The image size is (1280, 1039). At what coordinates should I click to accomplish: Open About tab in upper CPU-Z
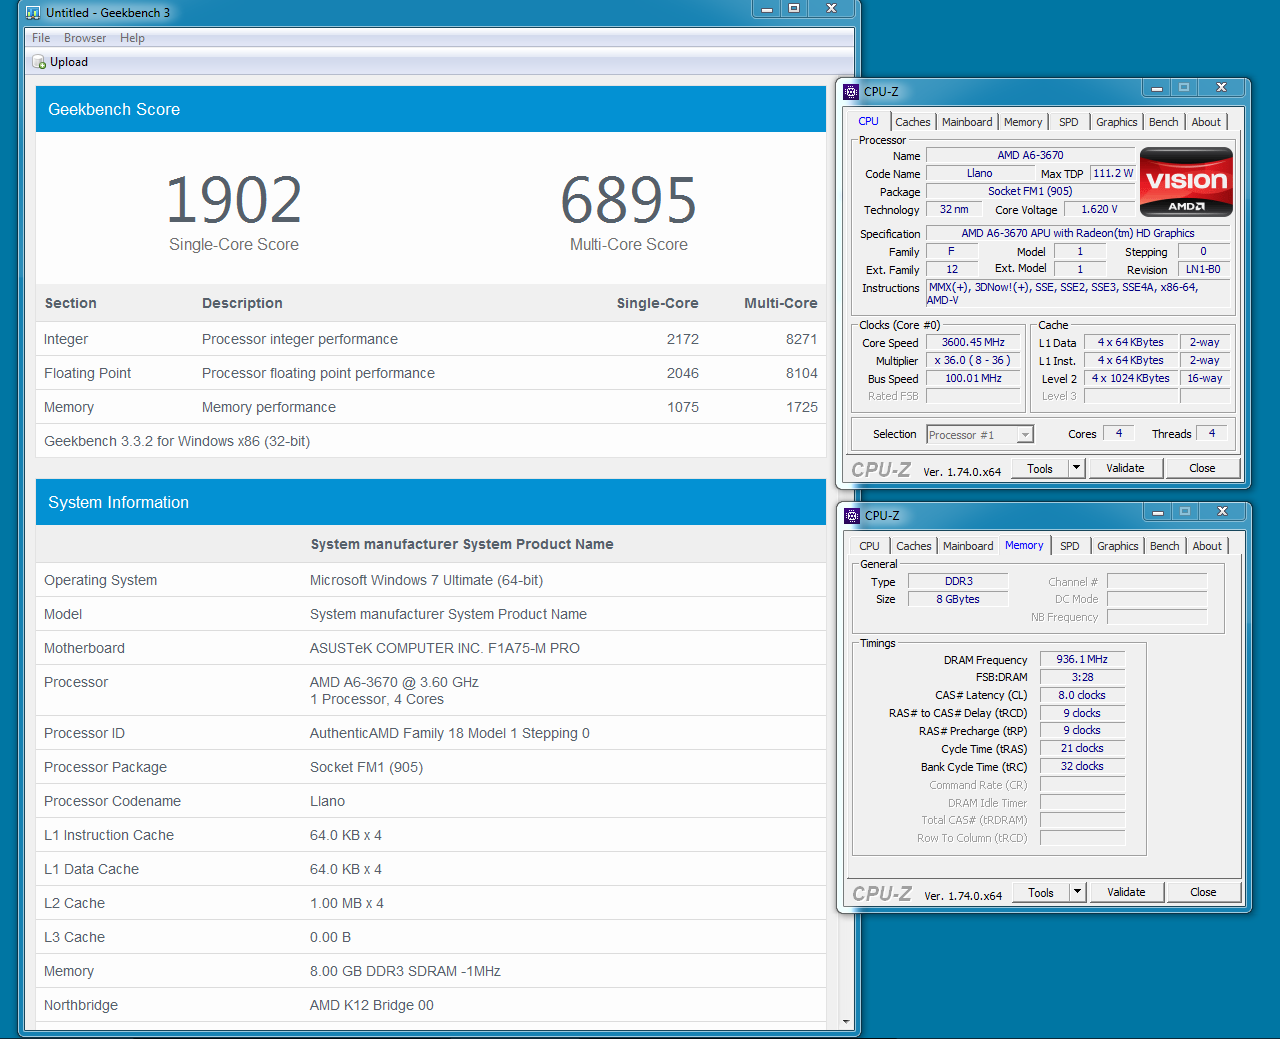point(1206,122)
